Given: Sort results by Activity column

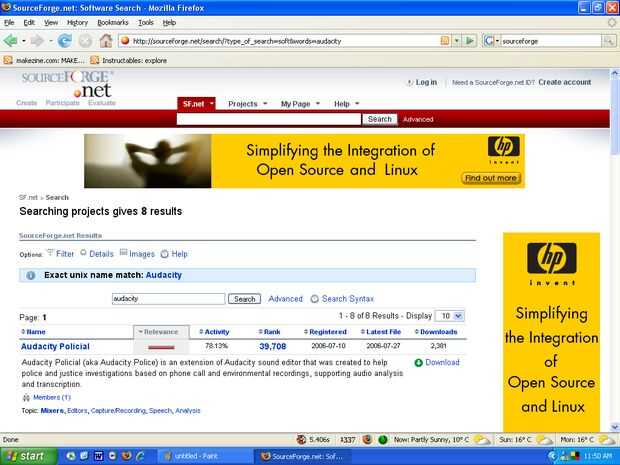Looking at the screenshot, I should click(214, 332).
